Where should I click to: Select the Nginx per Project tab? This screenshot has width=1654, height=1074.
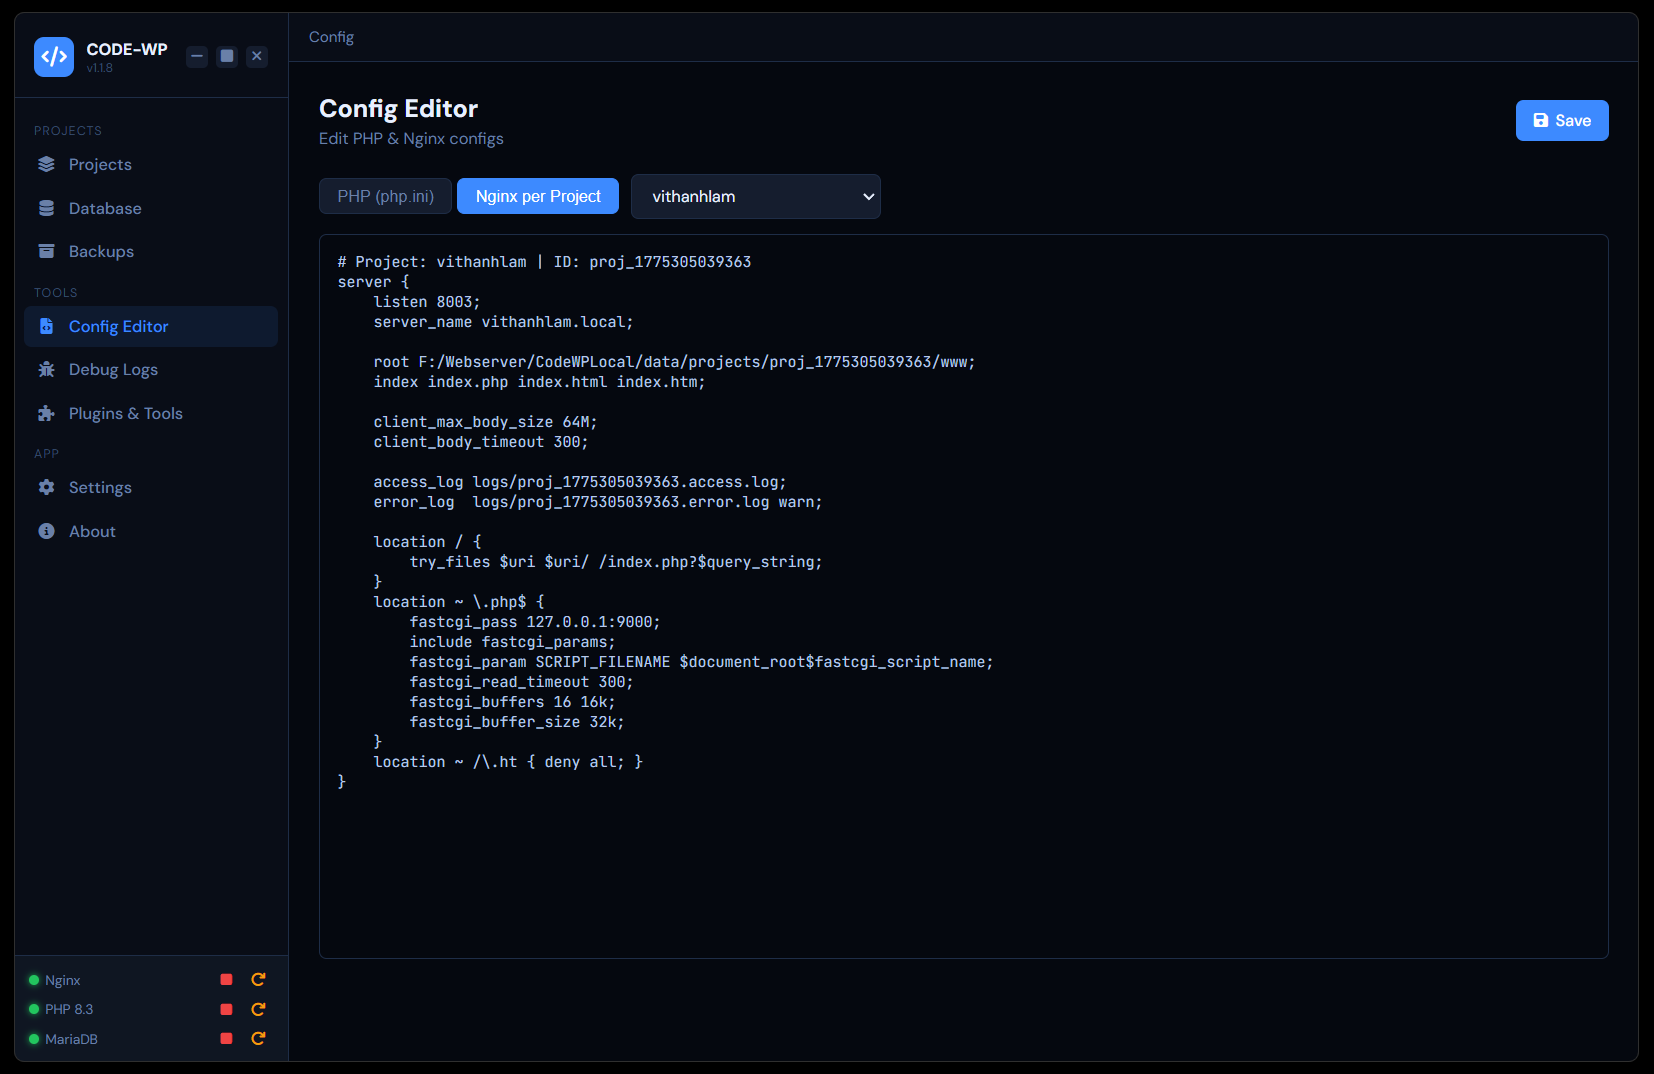point(538,196)
